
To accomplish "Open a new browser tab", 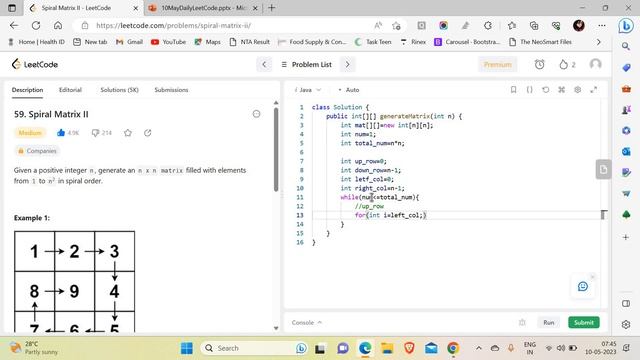I will click(x=272, y=8).
